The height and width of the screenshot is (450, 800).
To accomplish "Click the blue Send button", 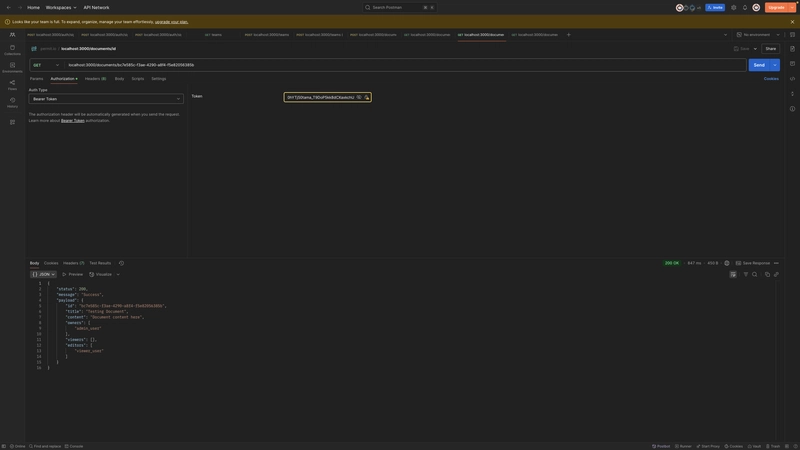I will pos(759,65).
